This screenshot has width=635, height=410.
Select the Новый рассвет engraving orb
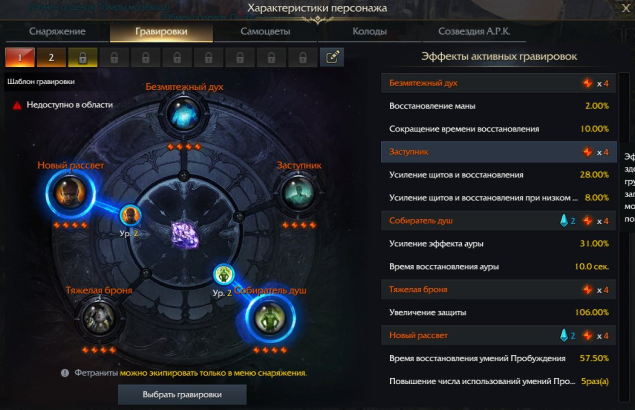pos(70,193)
